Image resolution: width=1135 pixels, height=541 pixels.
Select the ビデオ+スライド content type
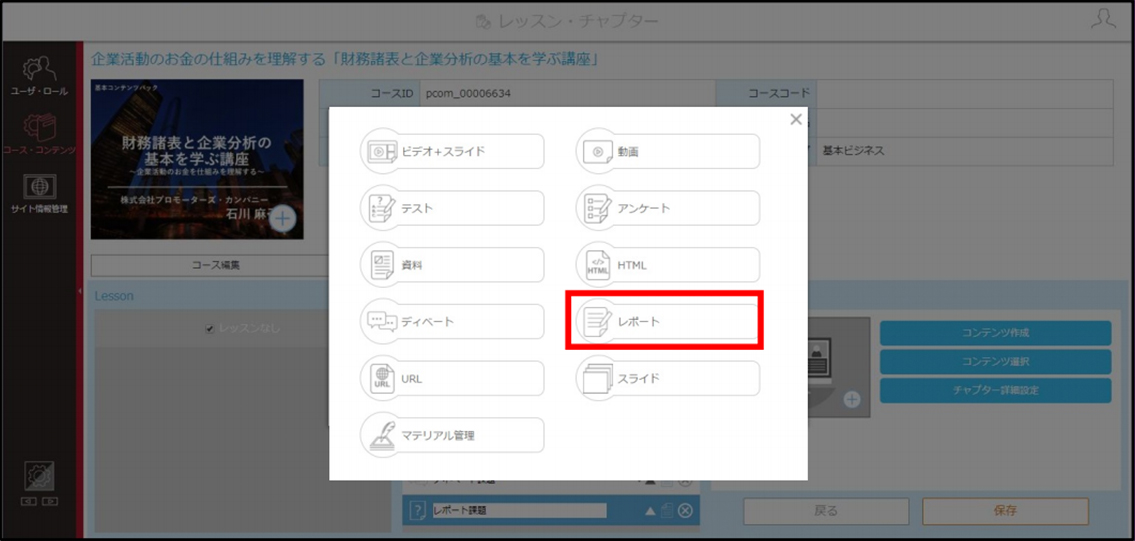point(452,151)
